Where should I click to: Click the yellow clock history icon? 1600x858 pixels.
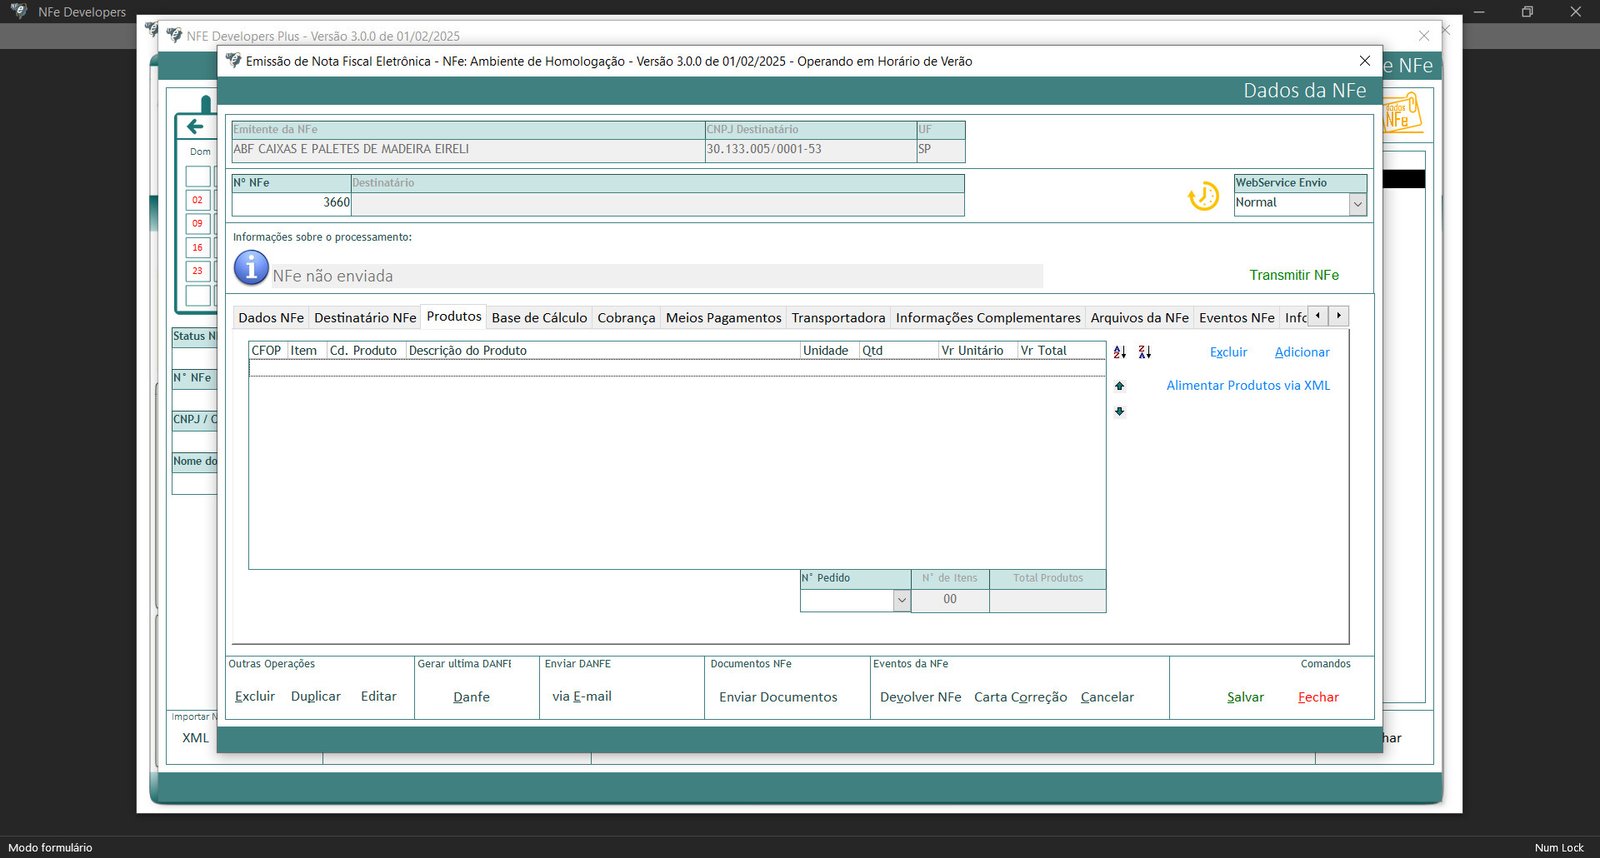point(1203,196)
